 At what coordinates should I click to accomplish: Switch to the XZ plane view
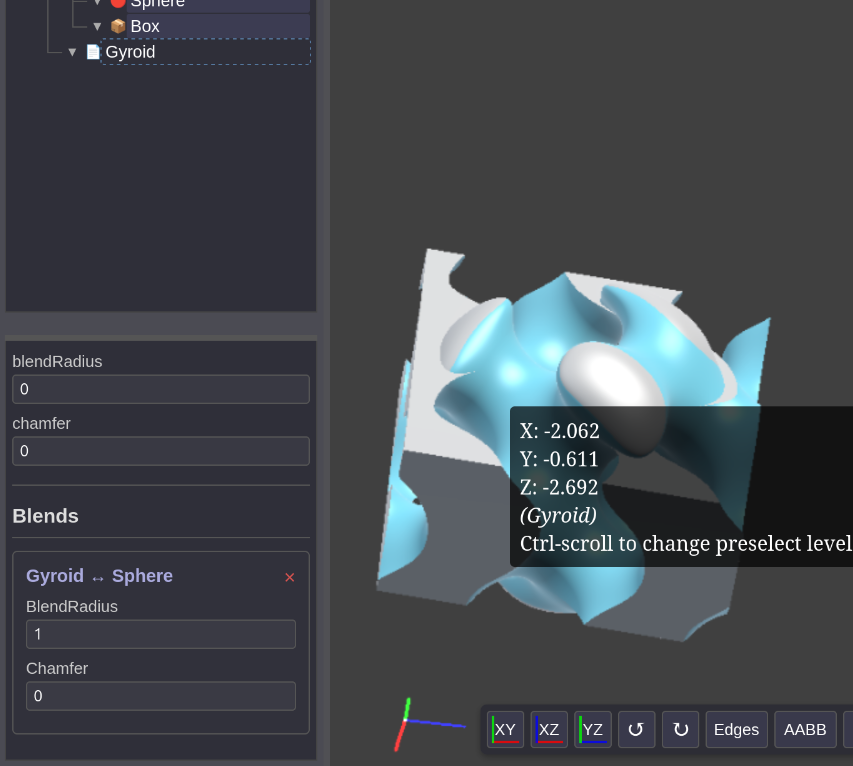(x=549, y=729)
